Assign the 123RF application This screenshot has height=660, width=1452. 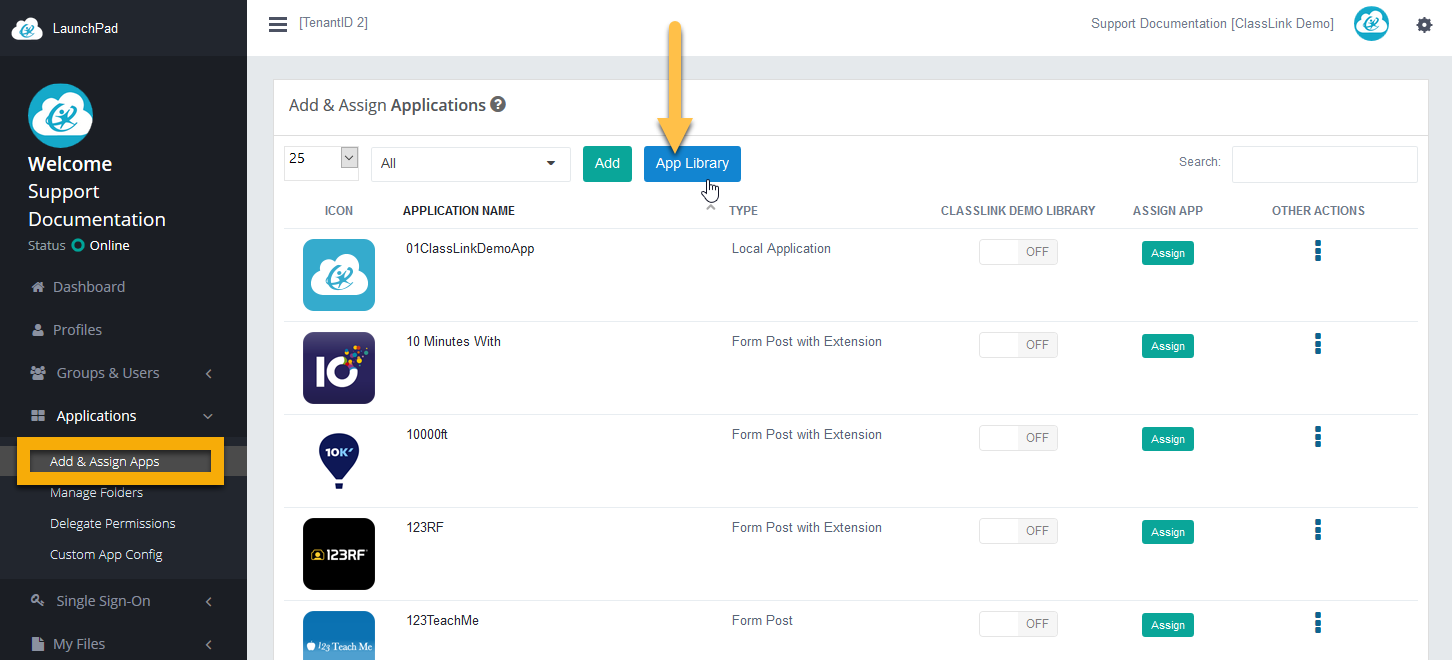(x=1167, y=531)
